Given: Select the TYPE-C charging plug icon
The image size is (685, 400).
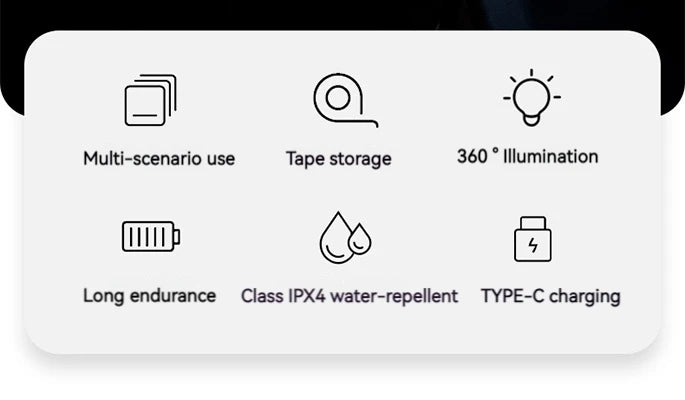Looking at the screenshot, I should 532,238.
